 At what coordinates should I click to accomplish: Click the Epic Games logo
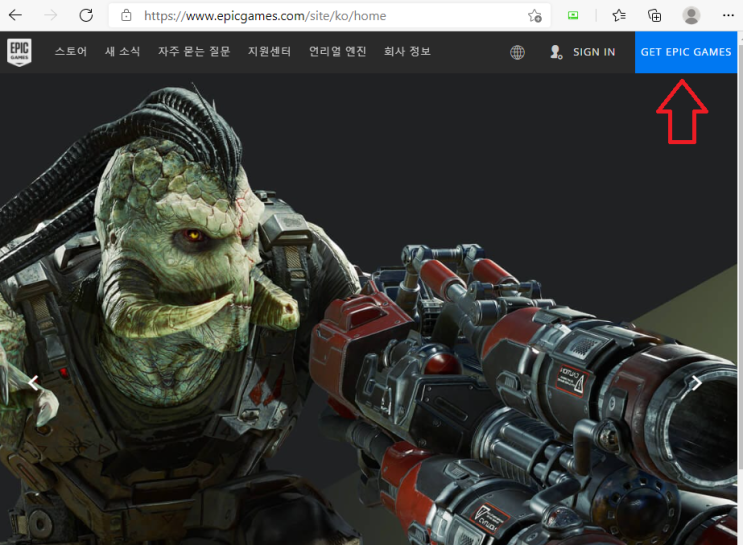(19, 52)
